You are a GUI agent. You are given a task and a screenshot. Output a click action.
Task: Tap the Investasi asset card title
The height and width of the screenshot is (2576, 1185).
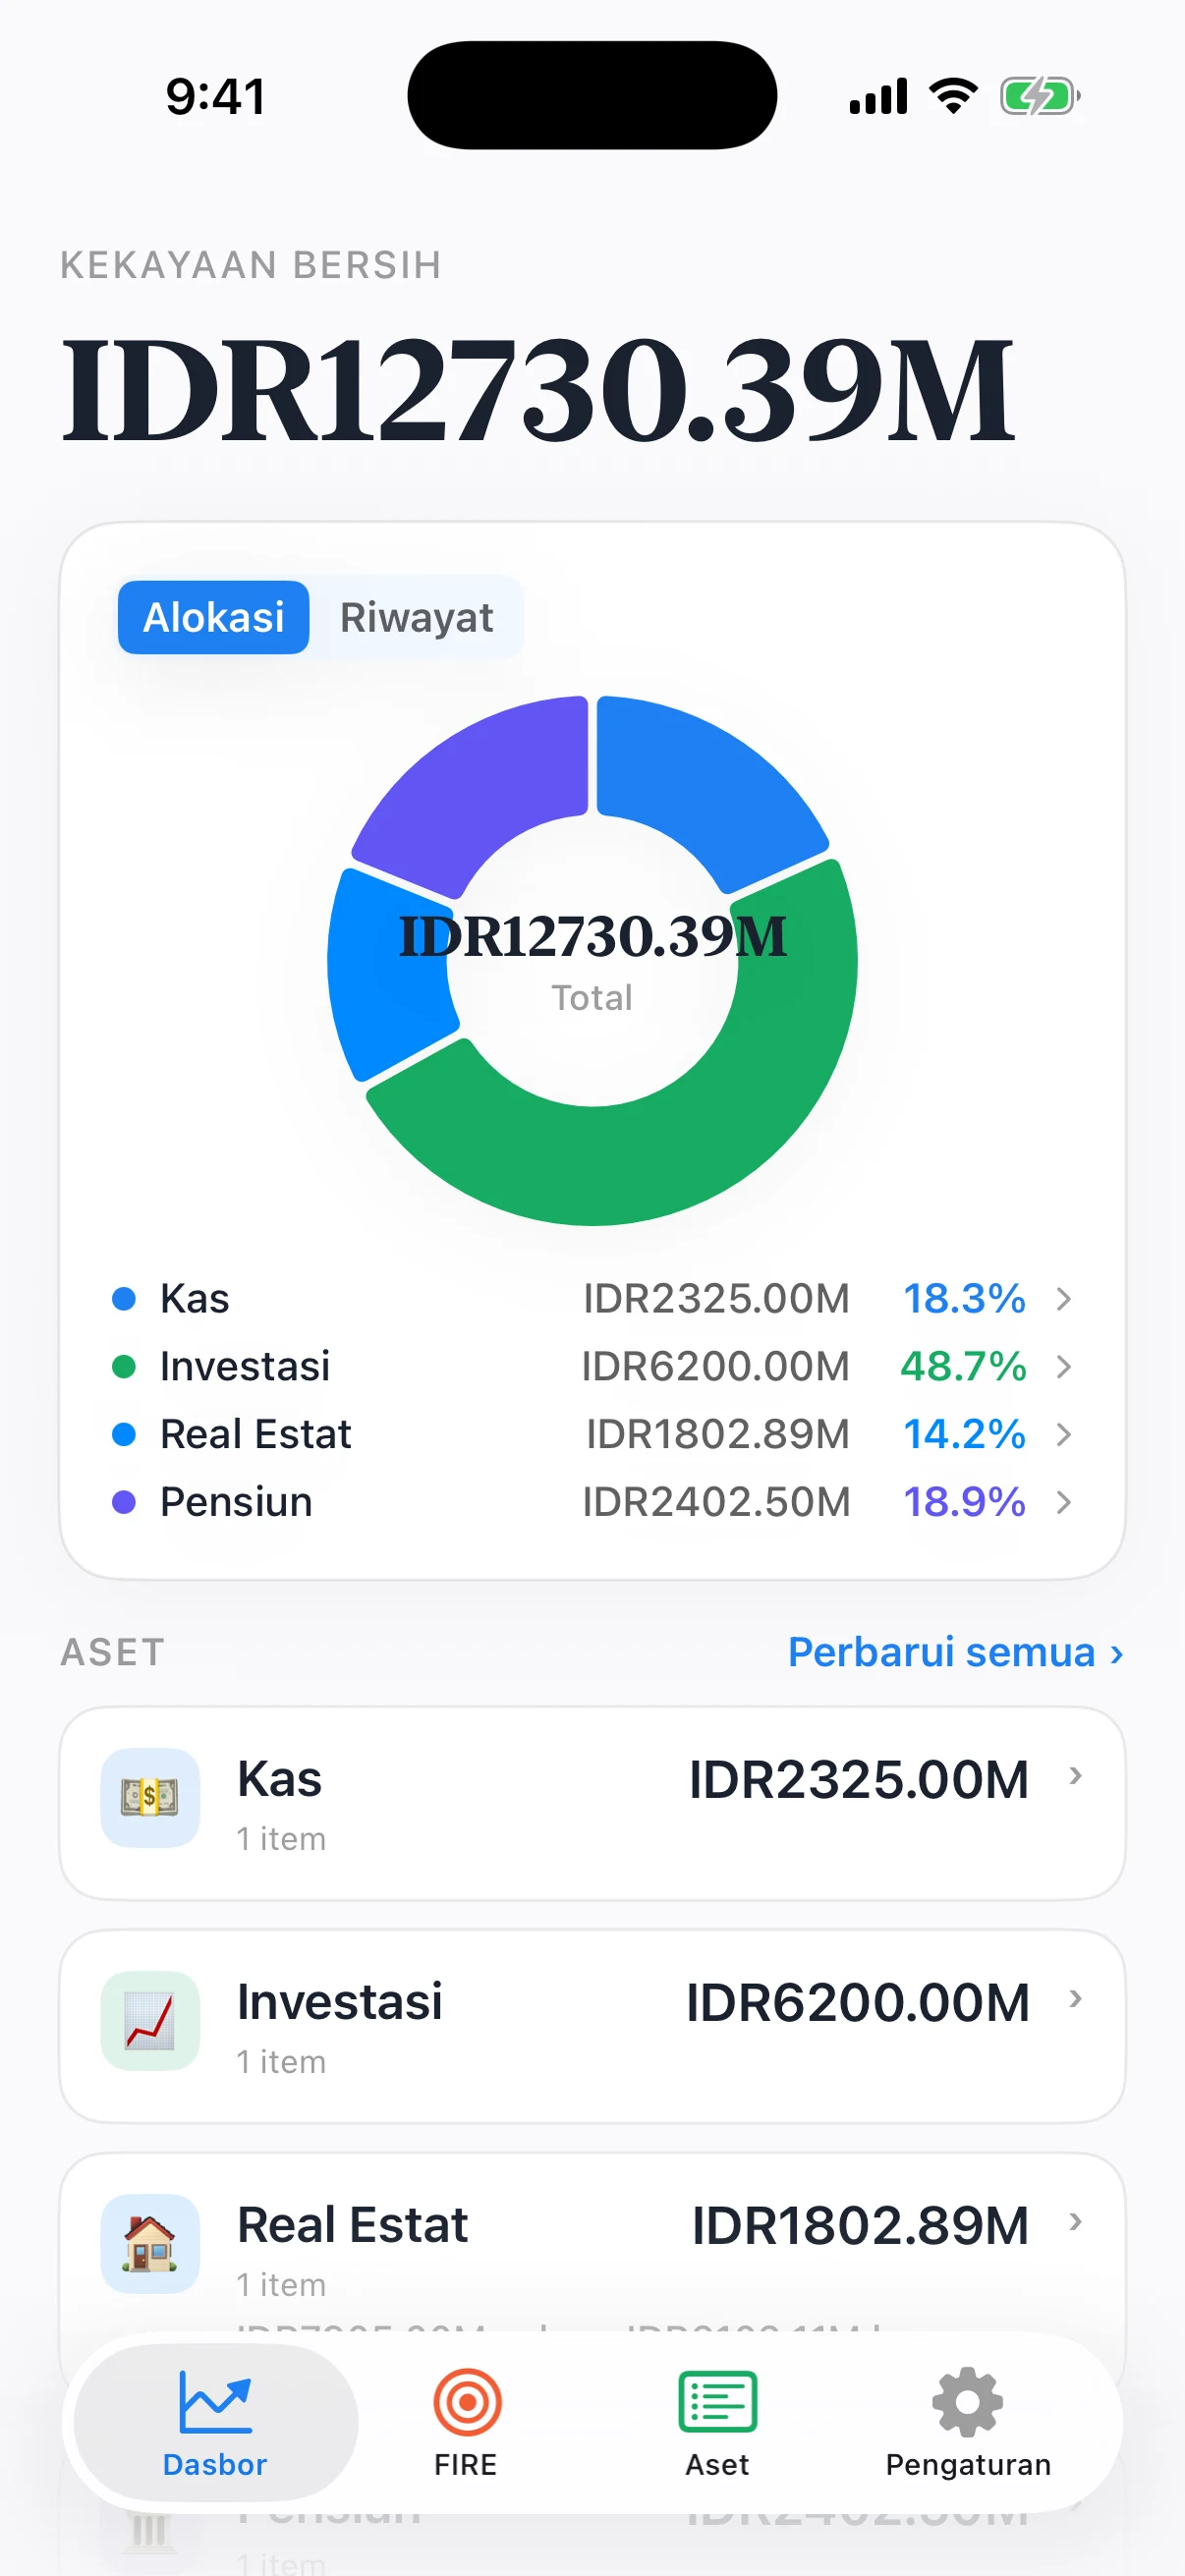pos(339,2002)
